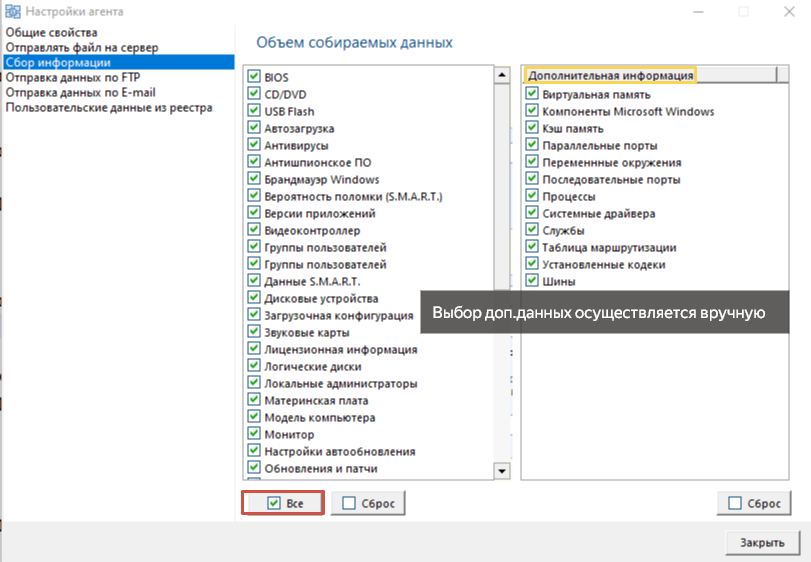This screenshot has height=562, width=811.
Task: Click Сброс under the main data list
Action: click(x=368, y=503)
